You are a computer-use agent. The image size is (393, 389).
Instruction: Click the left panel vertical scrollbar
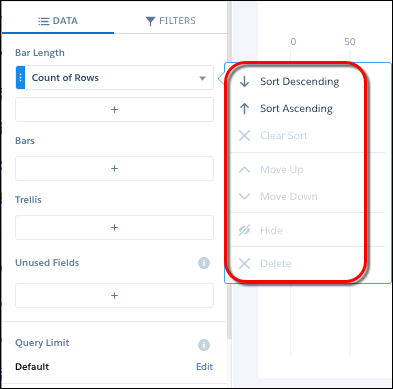tap(229, 170)
